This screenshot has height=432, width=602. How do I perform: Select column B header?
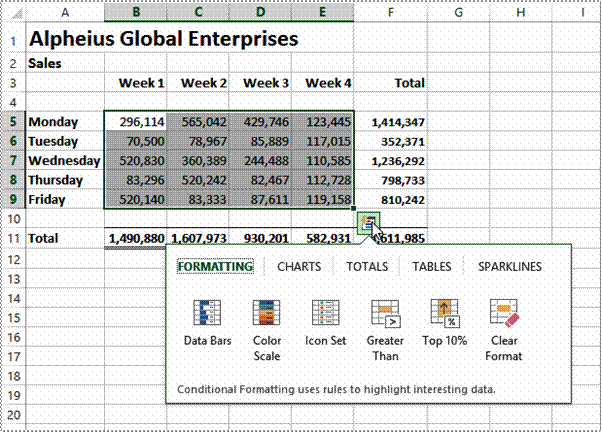tap(136, 12)
